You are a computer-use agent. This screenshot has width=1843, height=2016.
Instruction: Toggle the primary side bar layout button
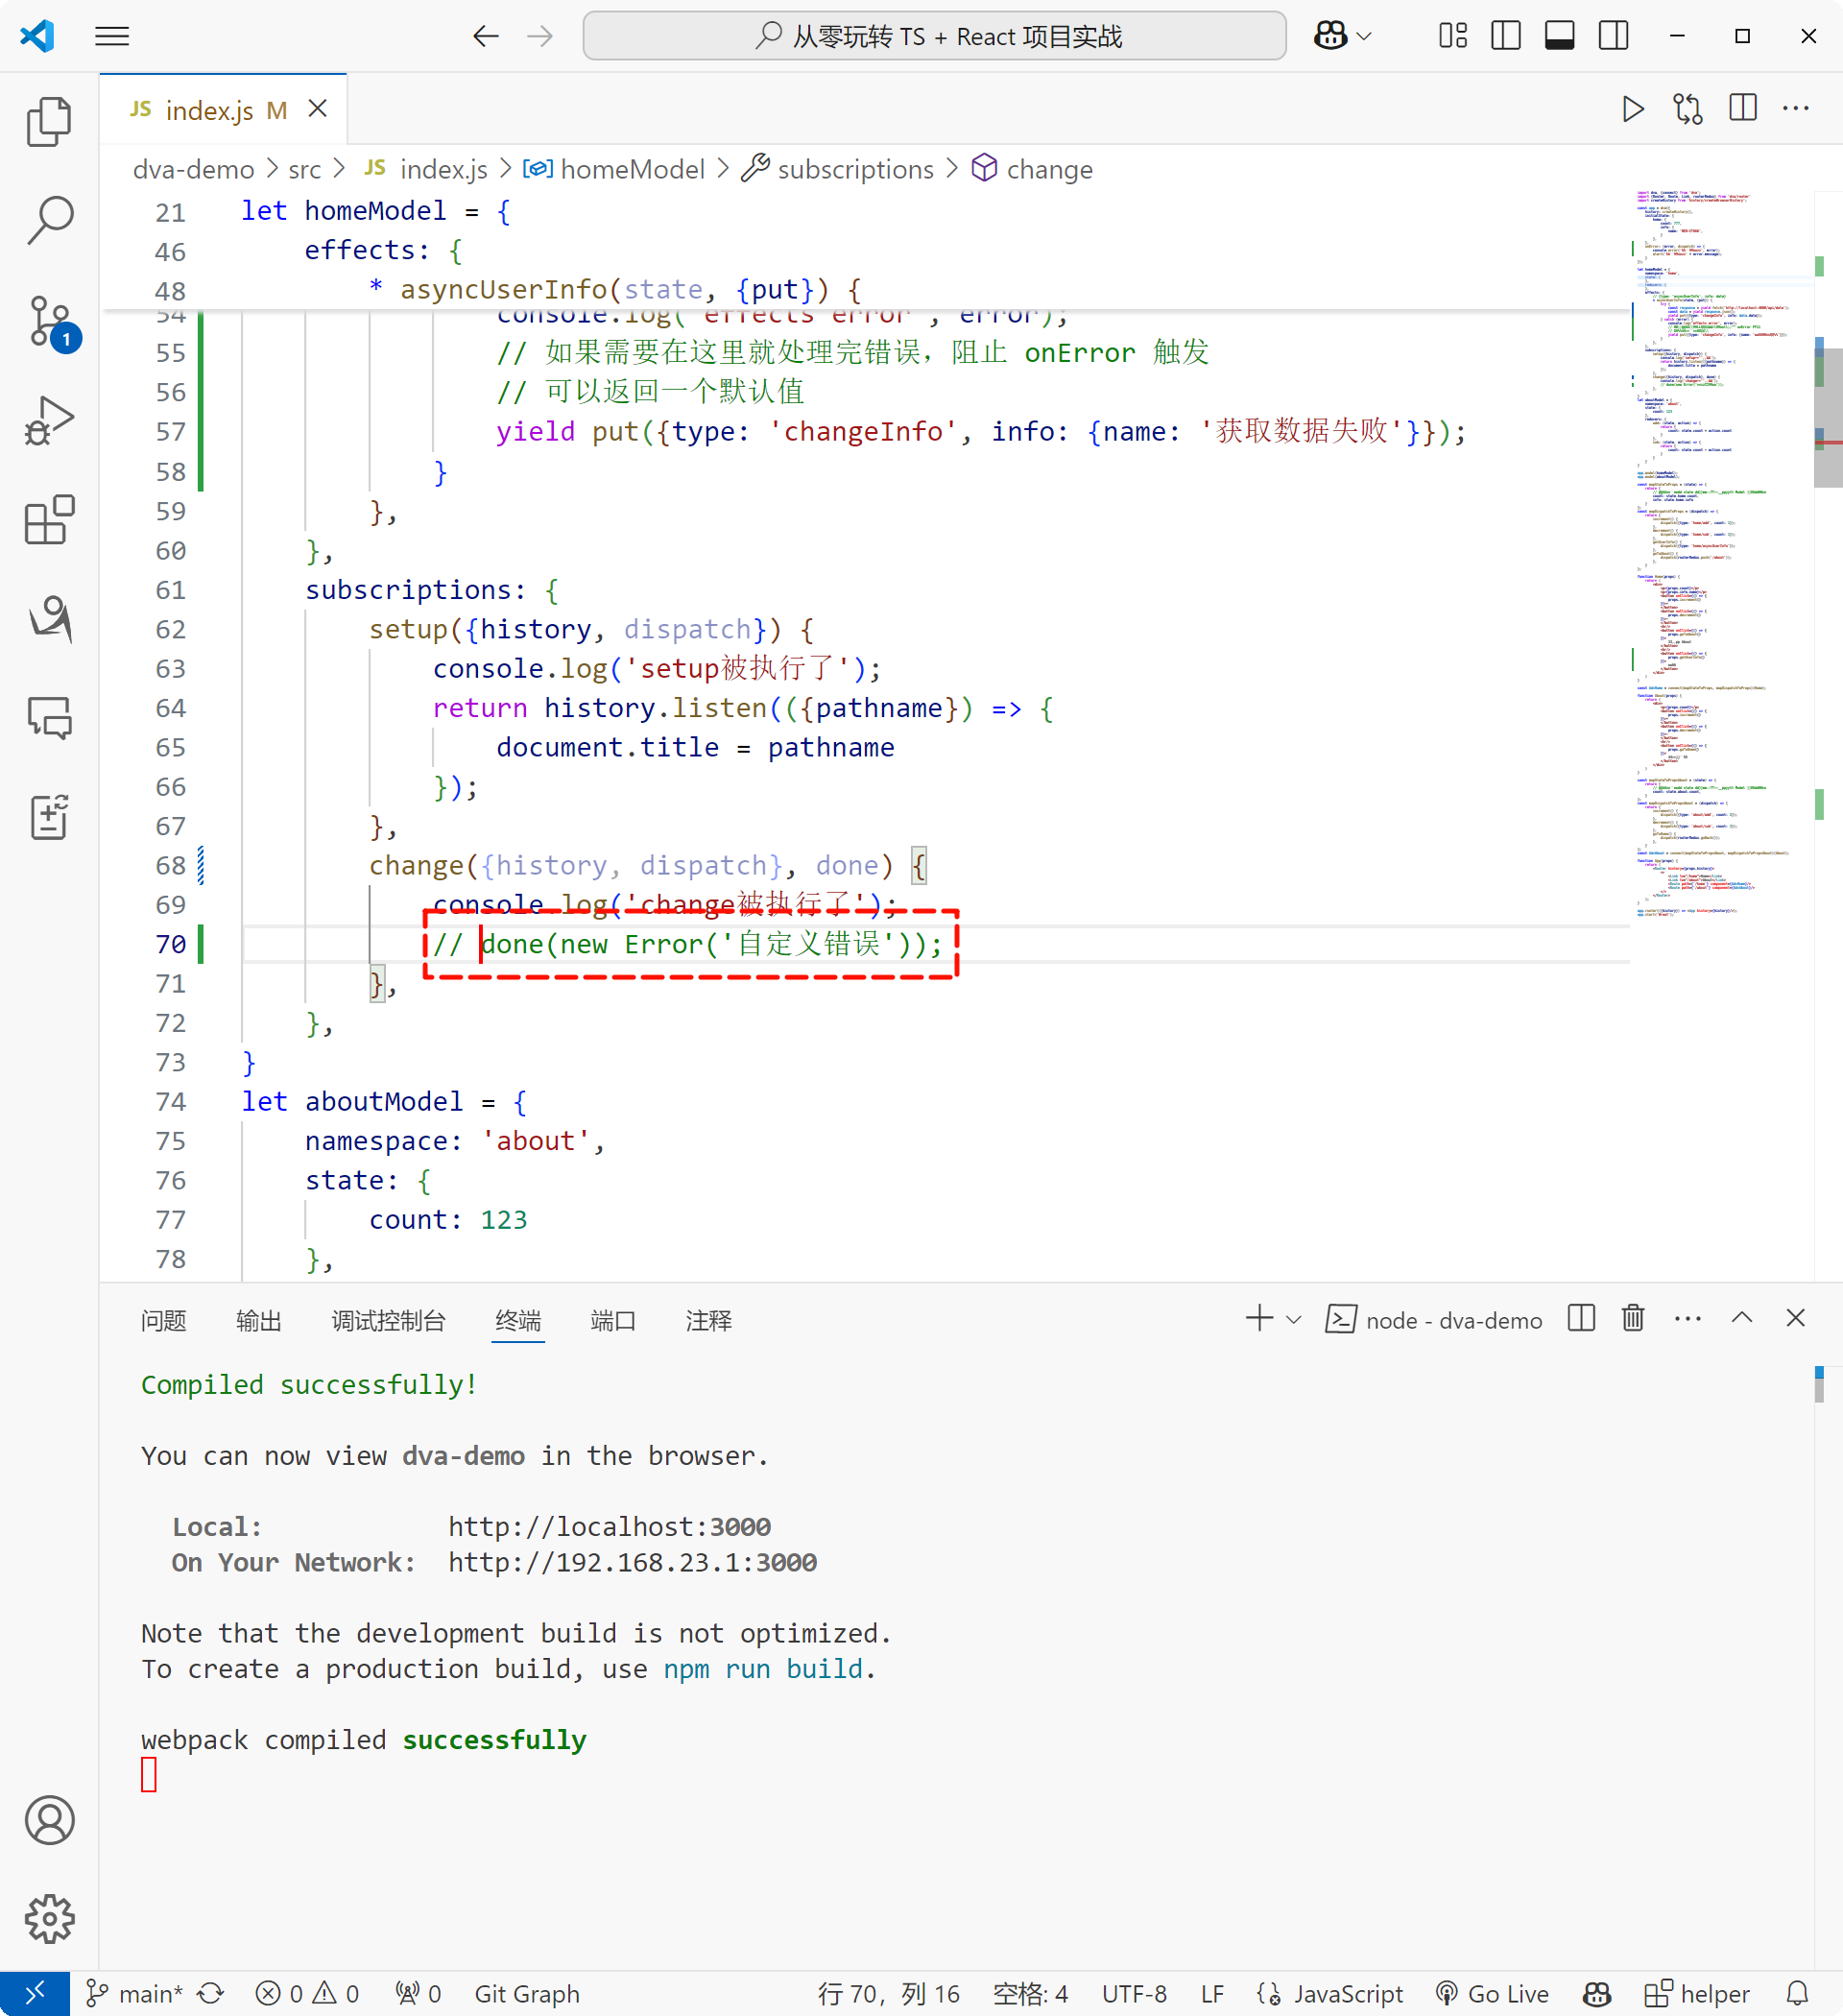click(x=1505, y=36)
